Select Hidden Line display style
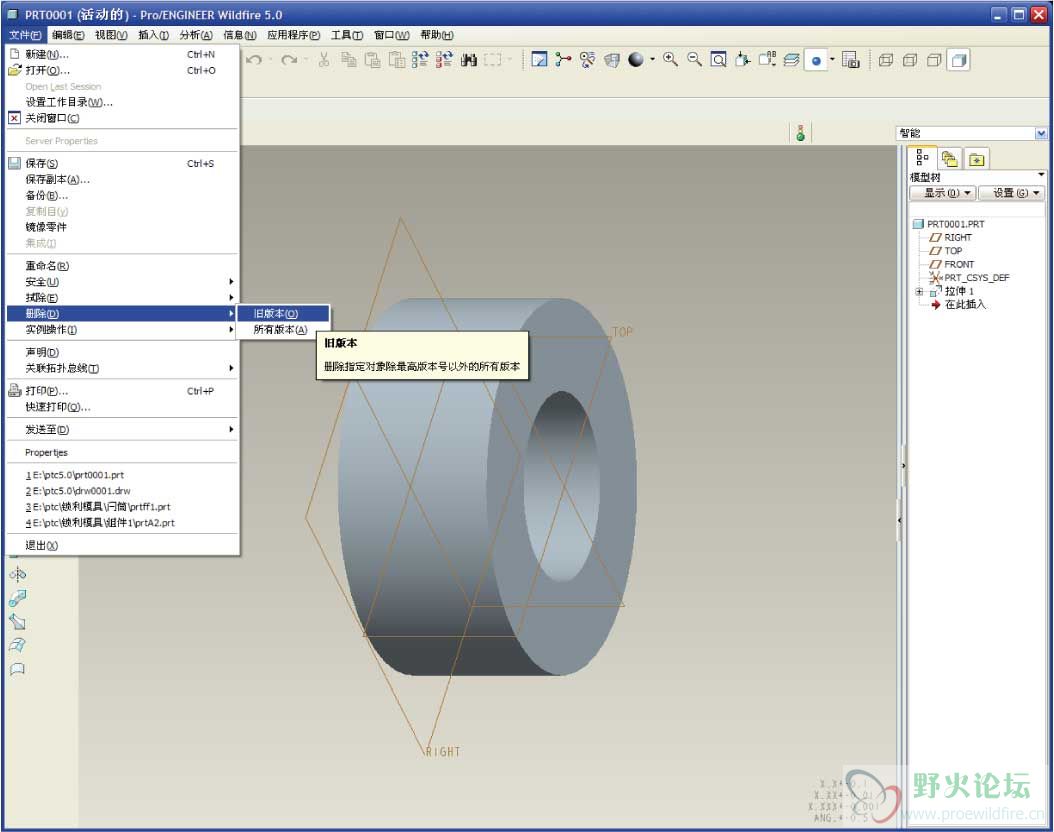This screenshot has height=832, width=1054. click(x=910, y=60)
